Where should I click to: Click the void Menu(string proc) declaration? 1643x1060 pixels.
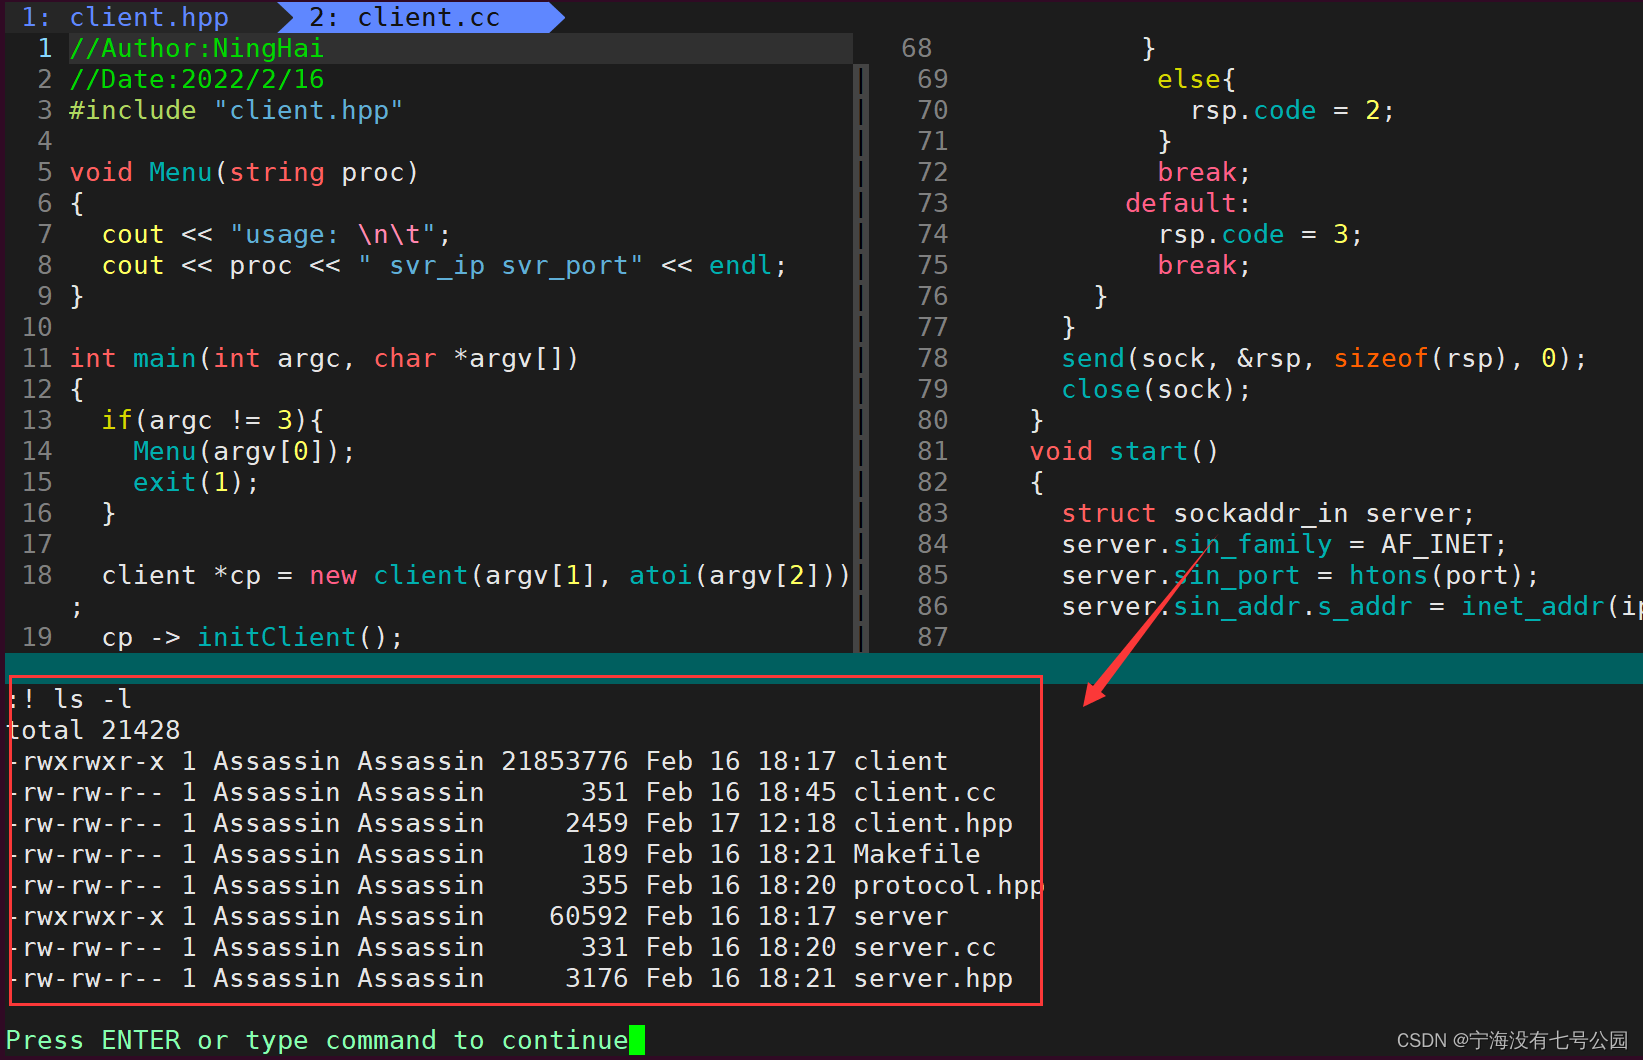(244, 172)
